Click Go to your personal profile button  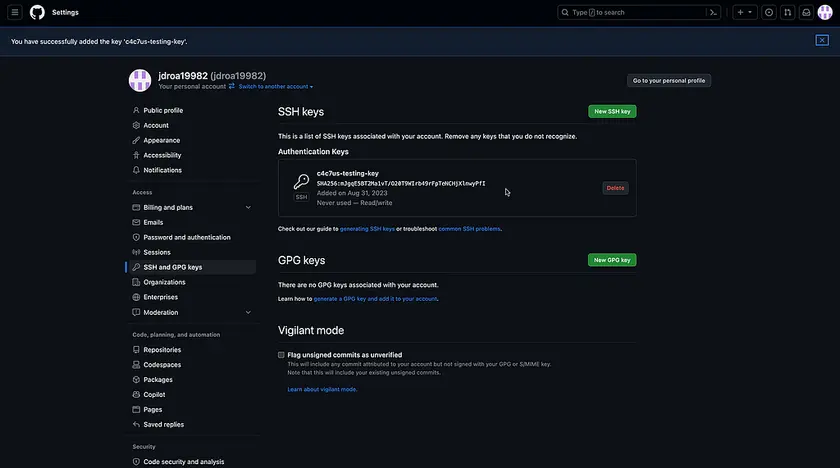[669, 80]
